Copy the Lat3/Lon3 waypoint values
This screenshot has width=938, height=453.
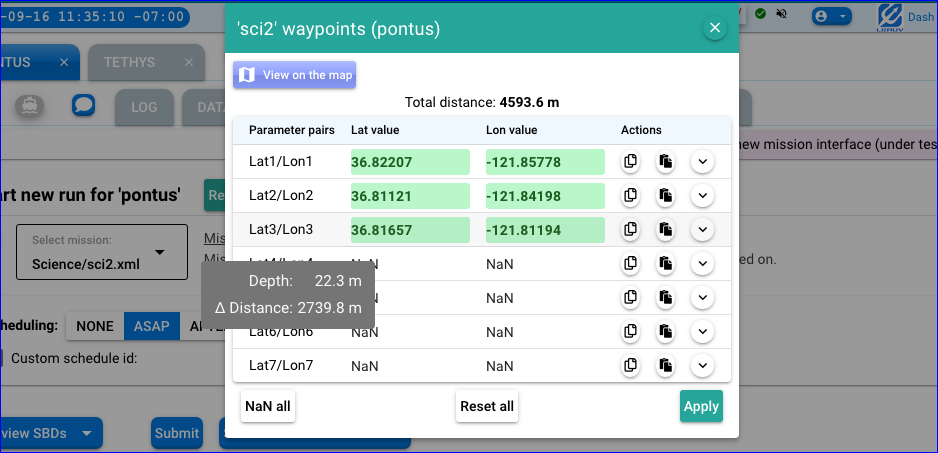click(630, 230)
